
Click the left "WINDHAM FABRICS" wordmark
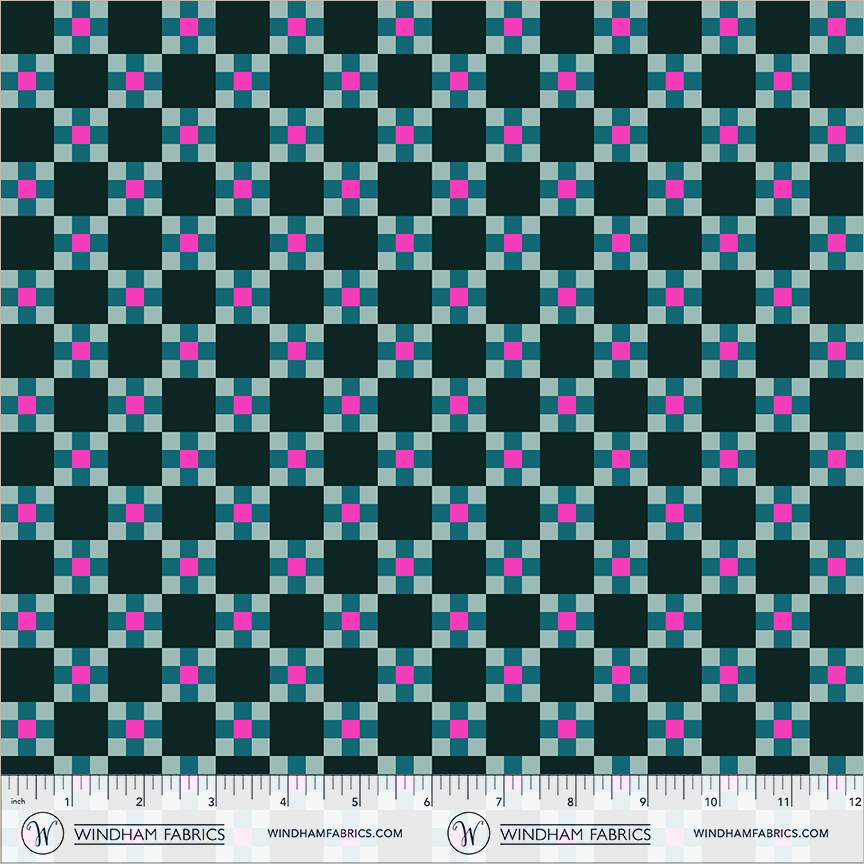point(149,834)
